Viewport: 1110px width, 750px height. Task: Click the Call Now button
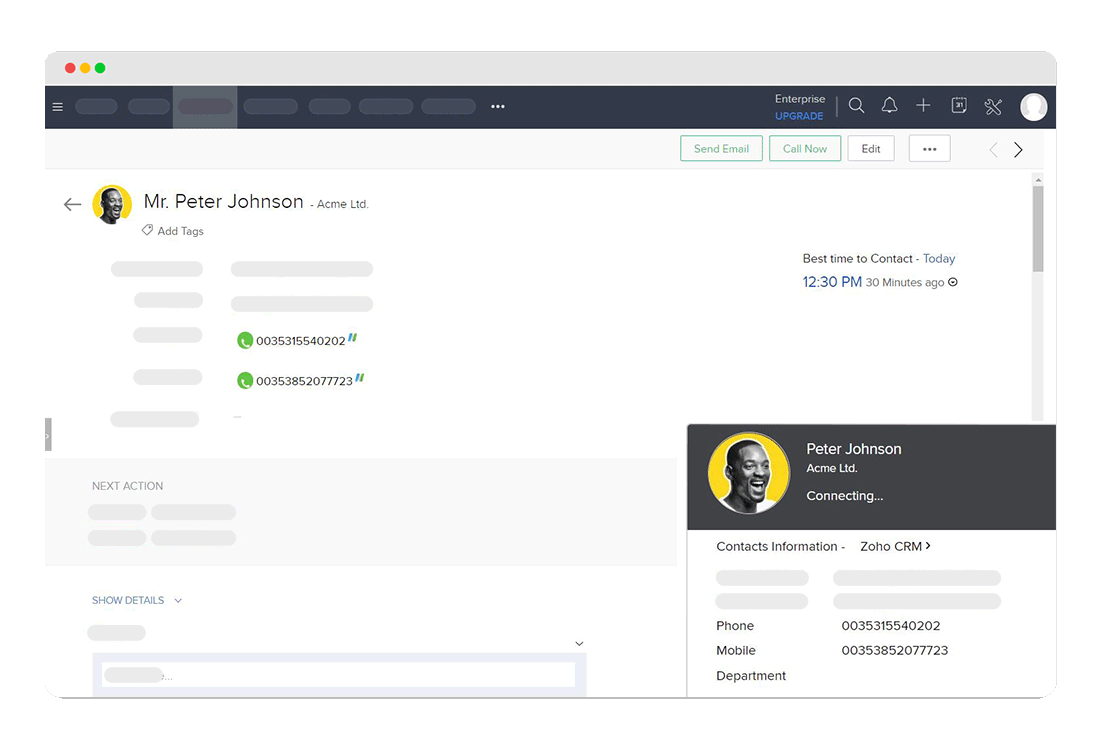pos(805,149)
